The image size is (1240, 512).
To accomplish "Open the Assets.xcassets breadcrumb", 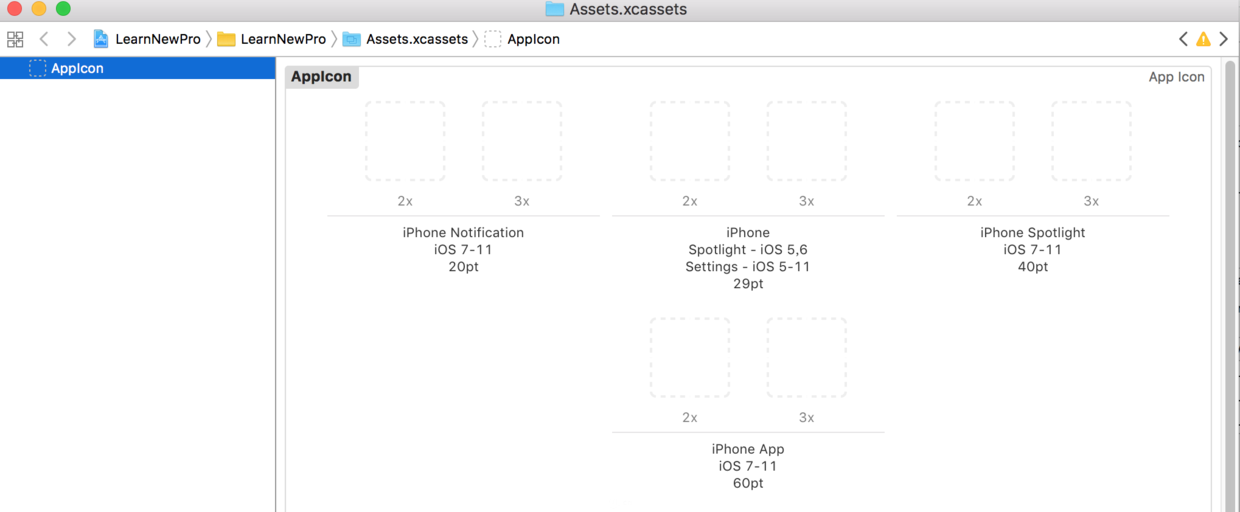I will 416,39.
